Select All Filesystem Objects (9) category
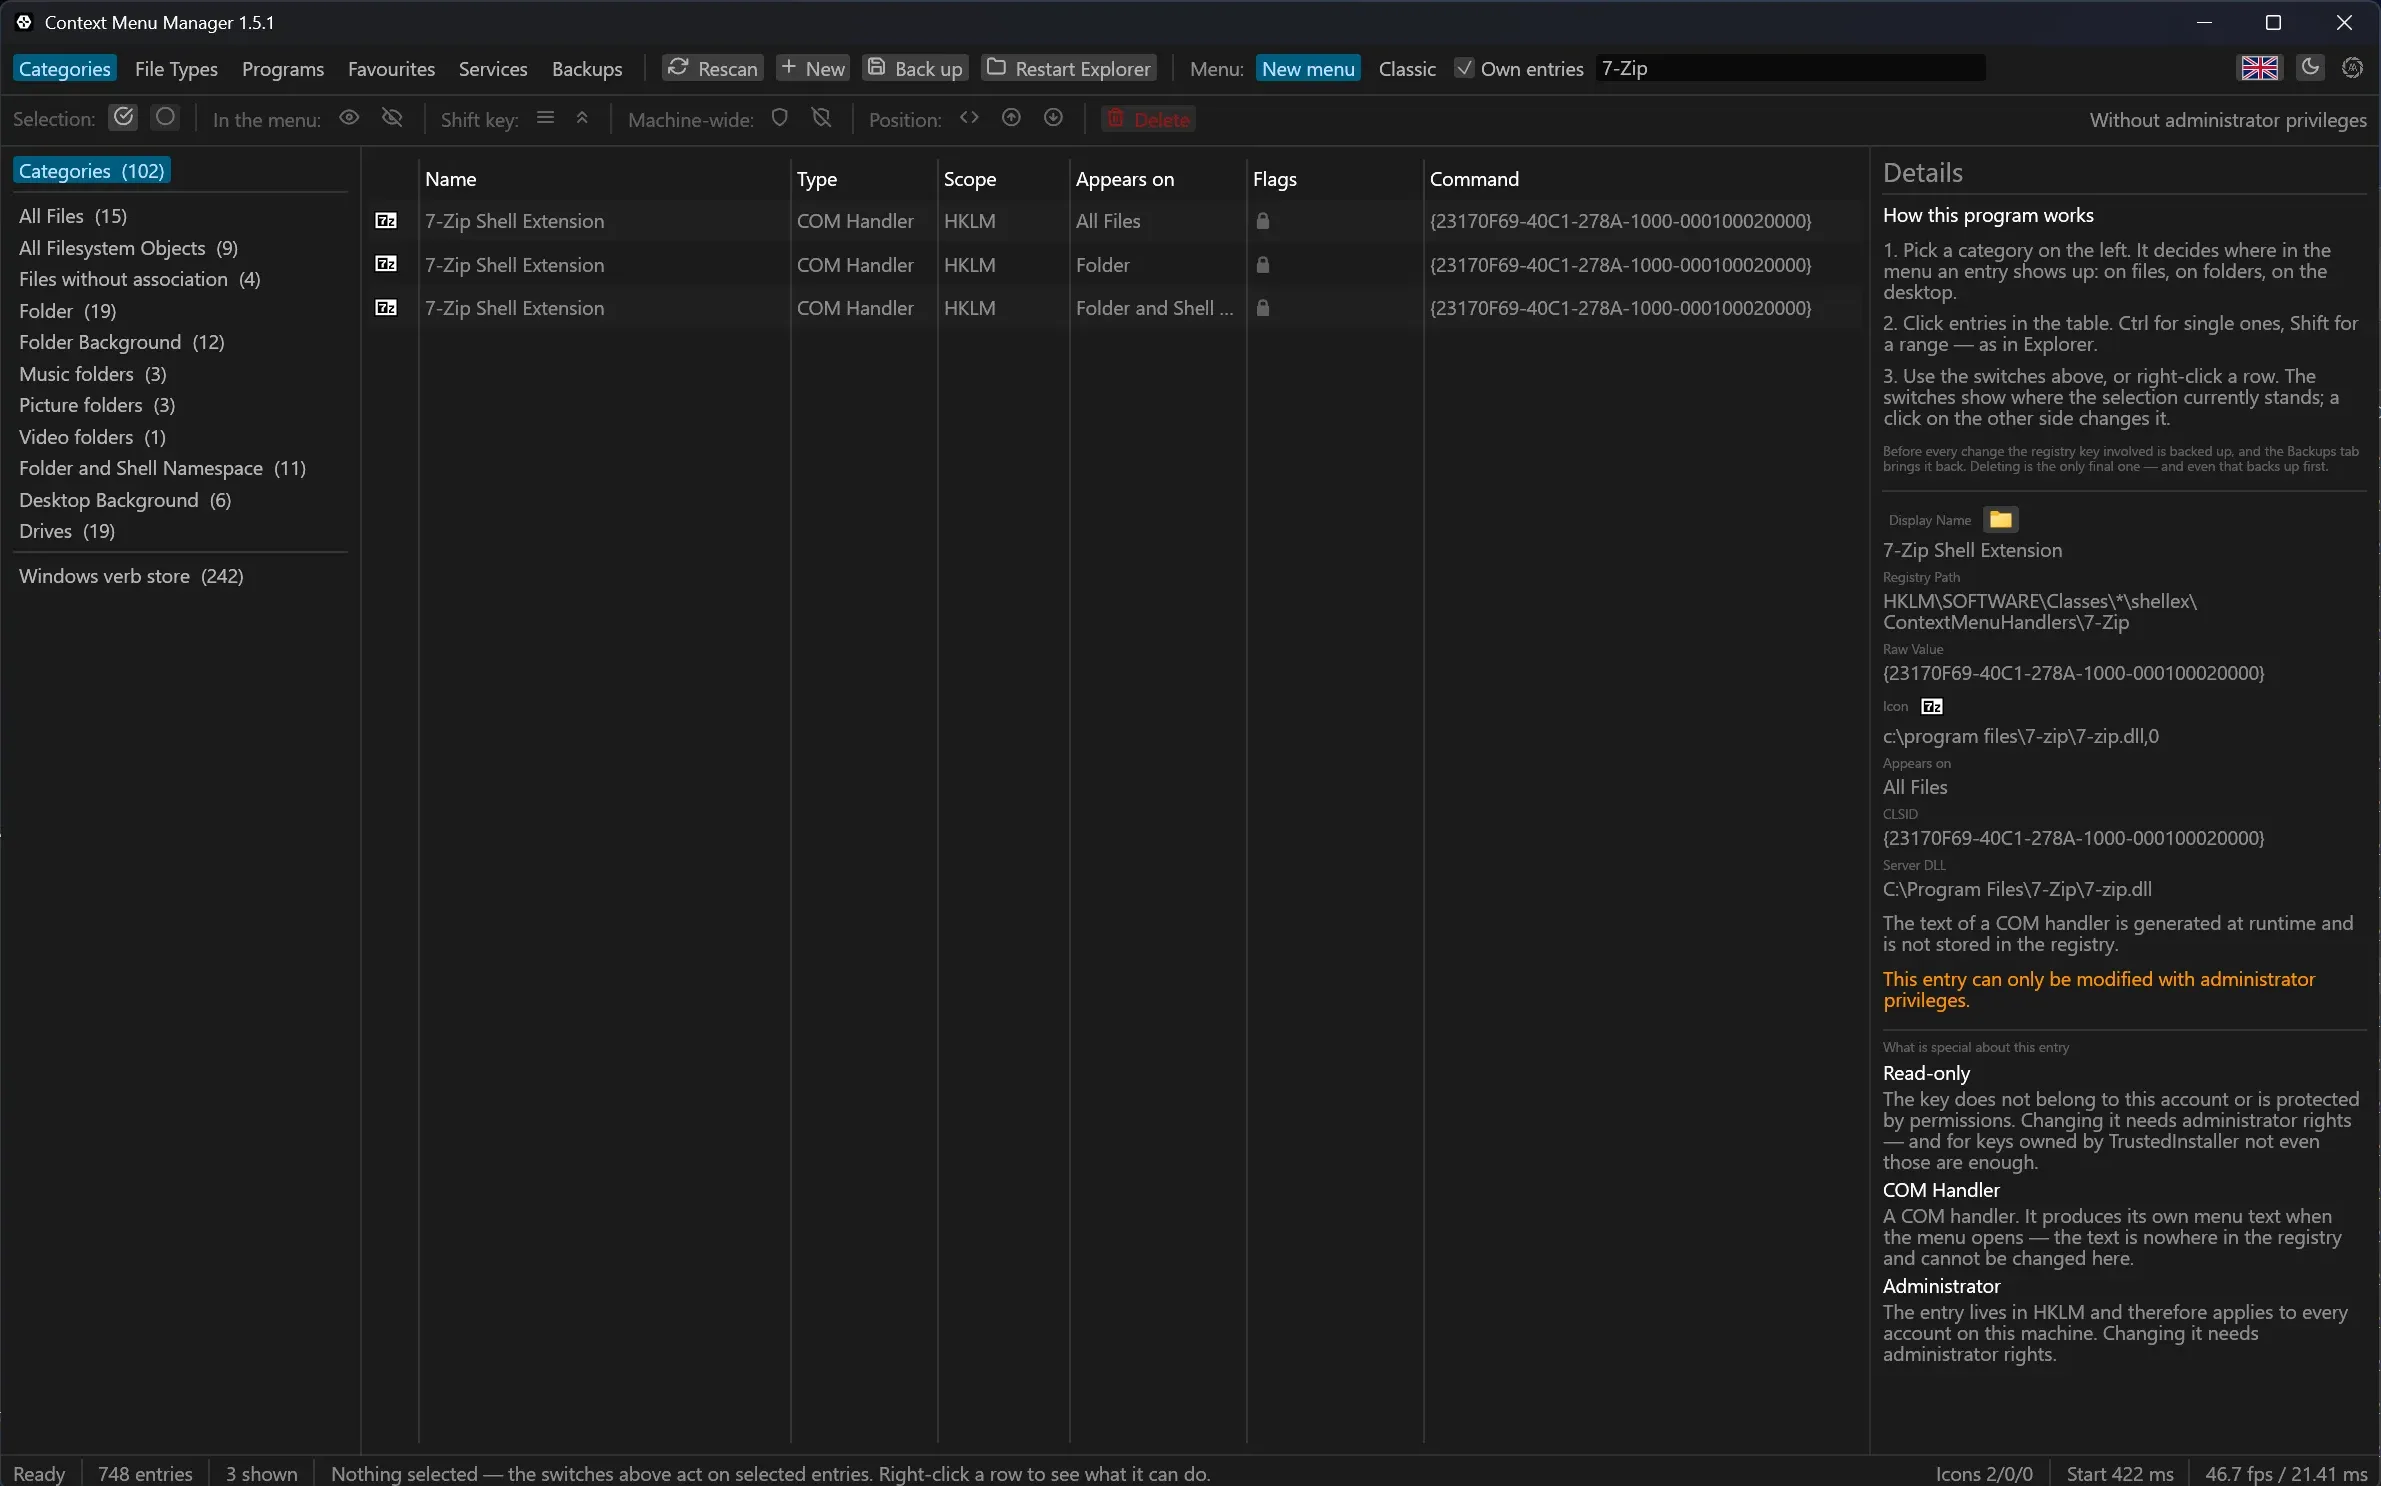The image size is (2381, 1486). (128, 247)
